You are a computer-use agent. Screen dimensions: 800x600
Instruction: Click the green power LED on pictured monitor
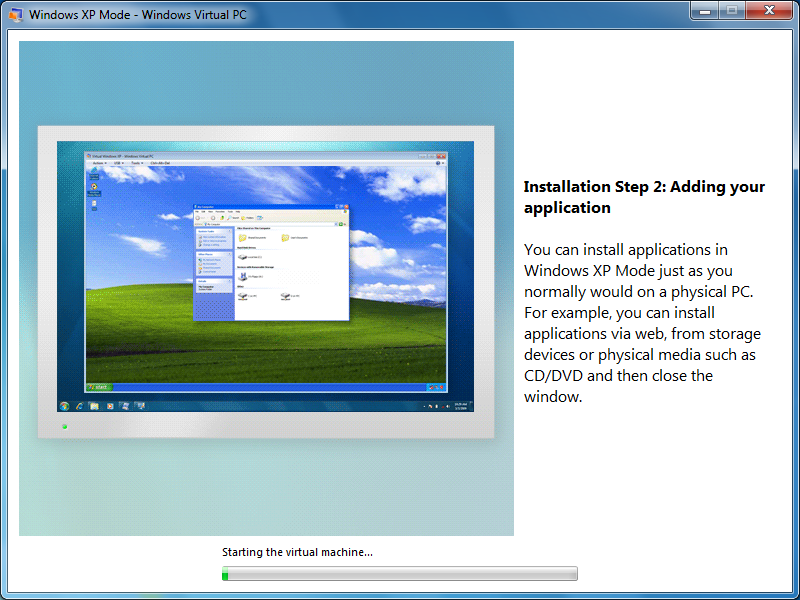coord(65,427)
